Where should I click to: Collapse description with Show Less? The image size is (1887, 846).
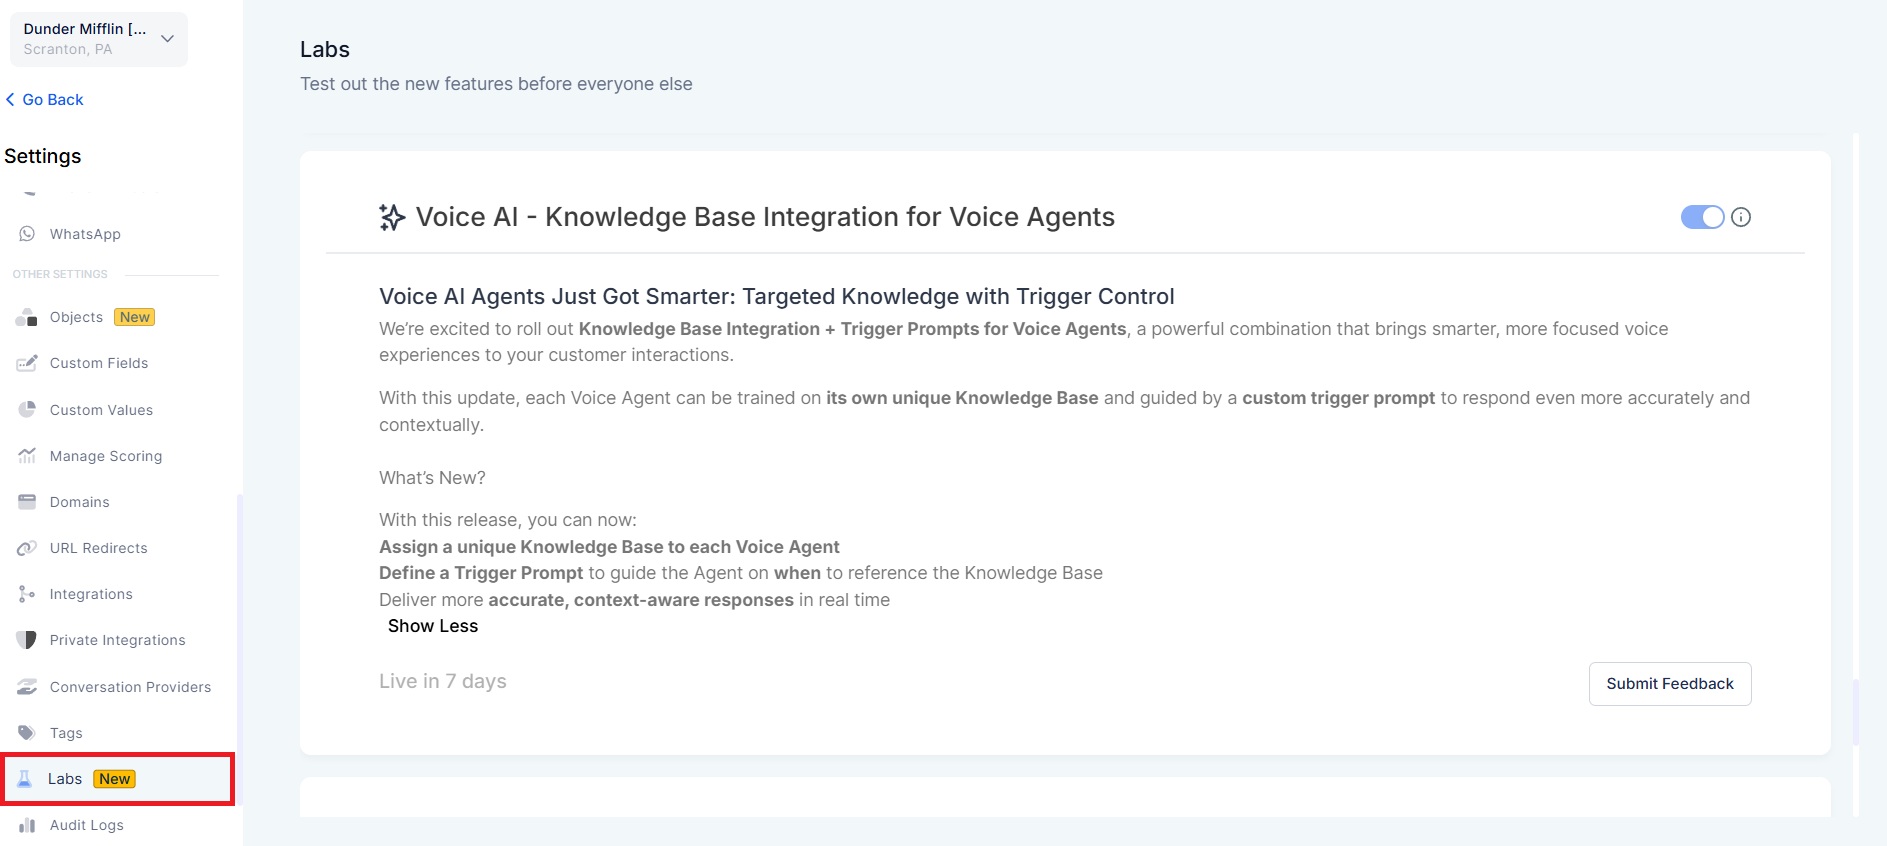point(433,626)
